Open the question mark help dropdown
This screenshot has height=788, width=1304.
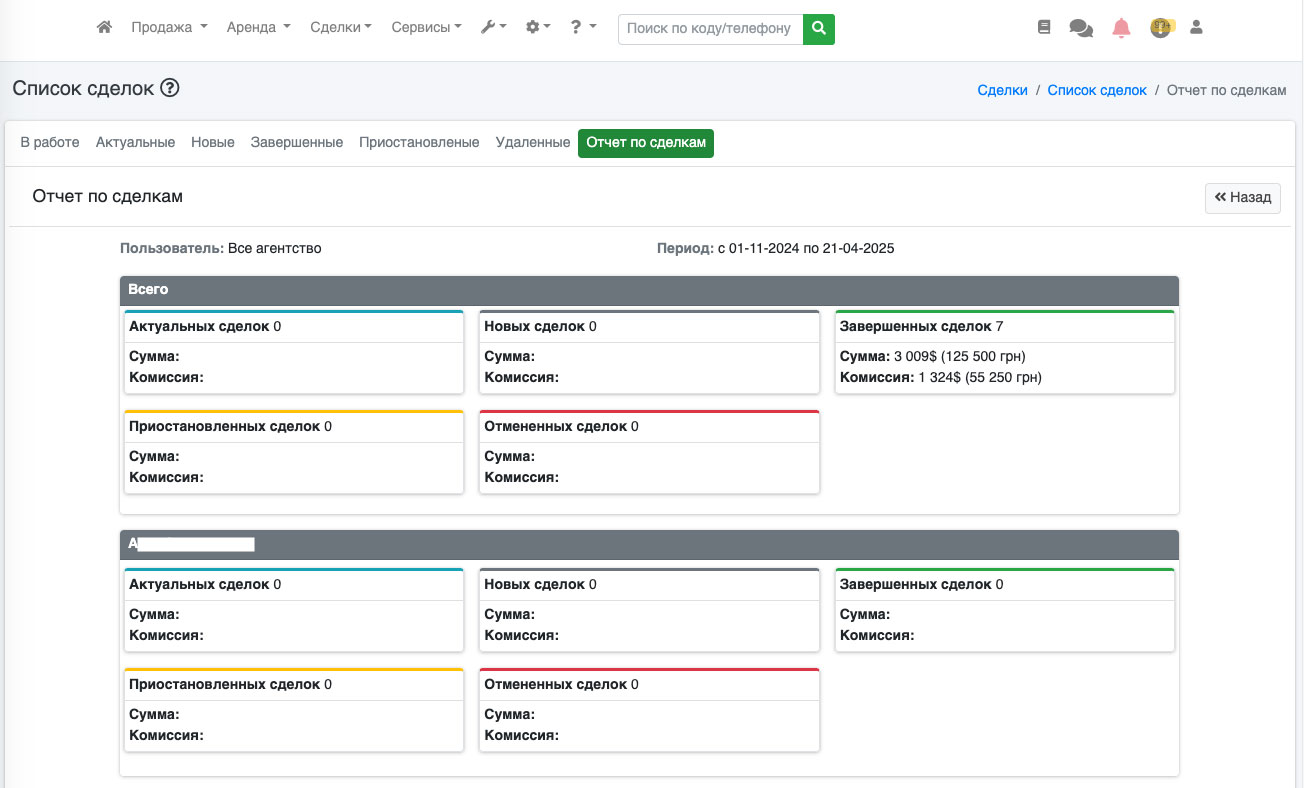point(583,28)
